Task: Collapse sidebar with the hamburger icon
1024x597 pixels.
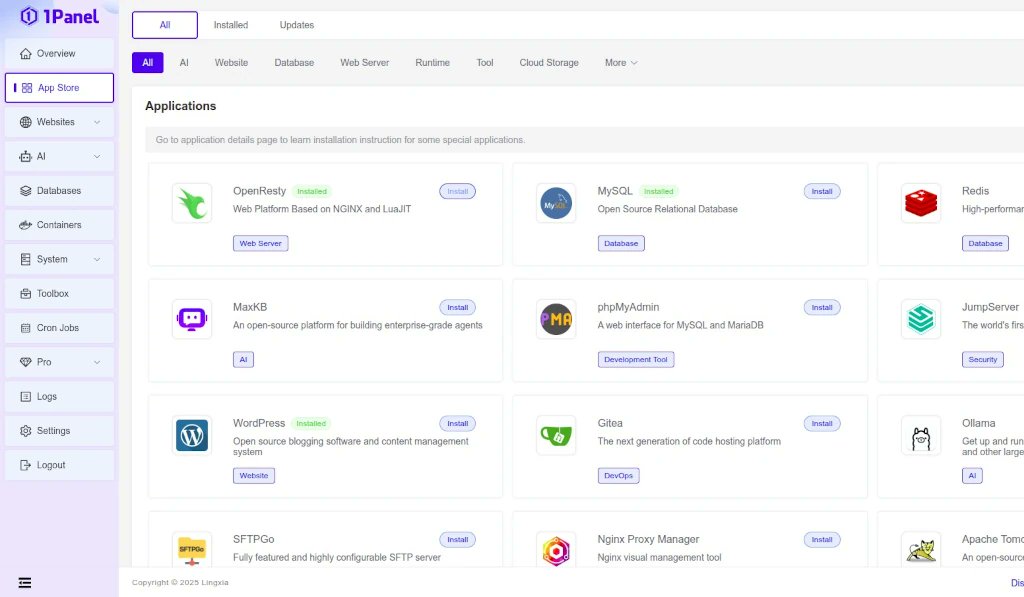Action: [25, 583]
